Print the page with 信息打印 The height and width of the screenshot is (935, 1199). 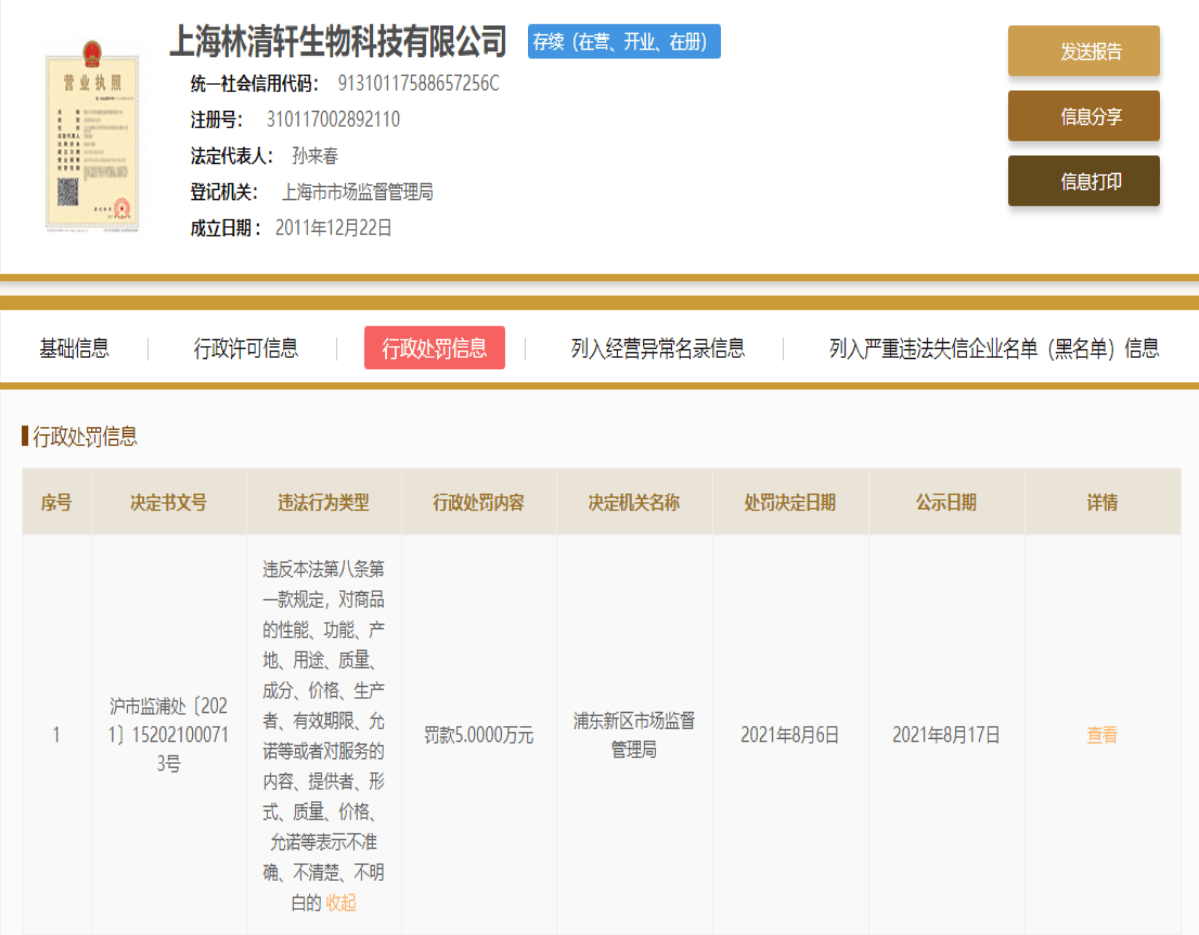click(x=1083, y=181)
